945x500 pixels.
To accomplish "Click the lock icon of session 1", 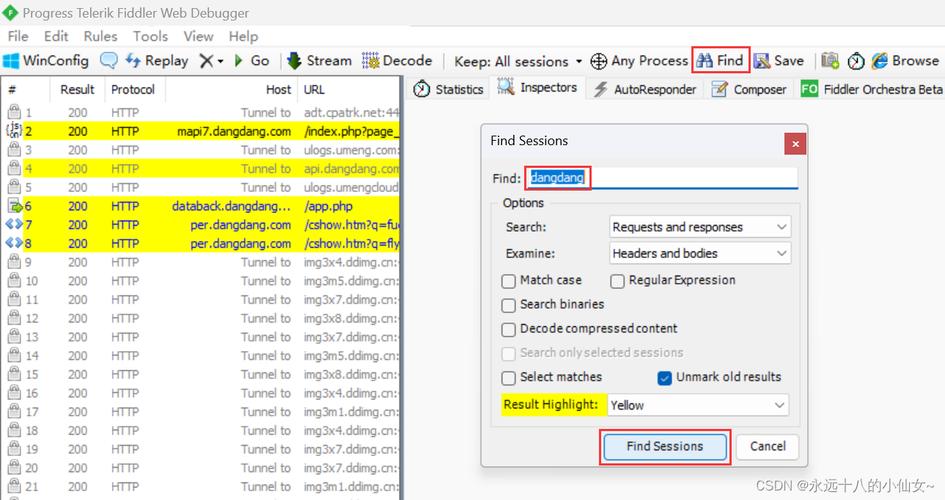I will pos(14,112).
